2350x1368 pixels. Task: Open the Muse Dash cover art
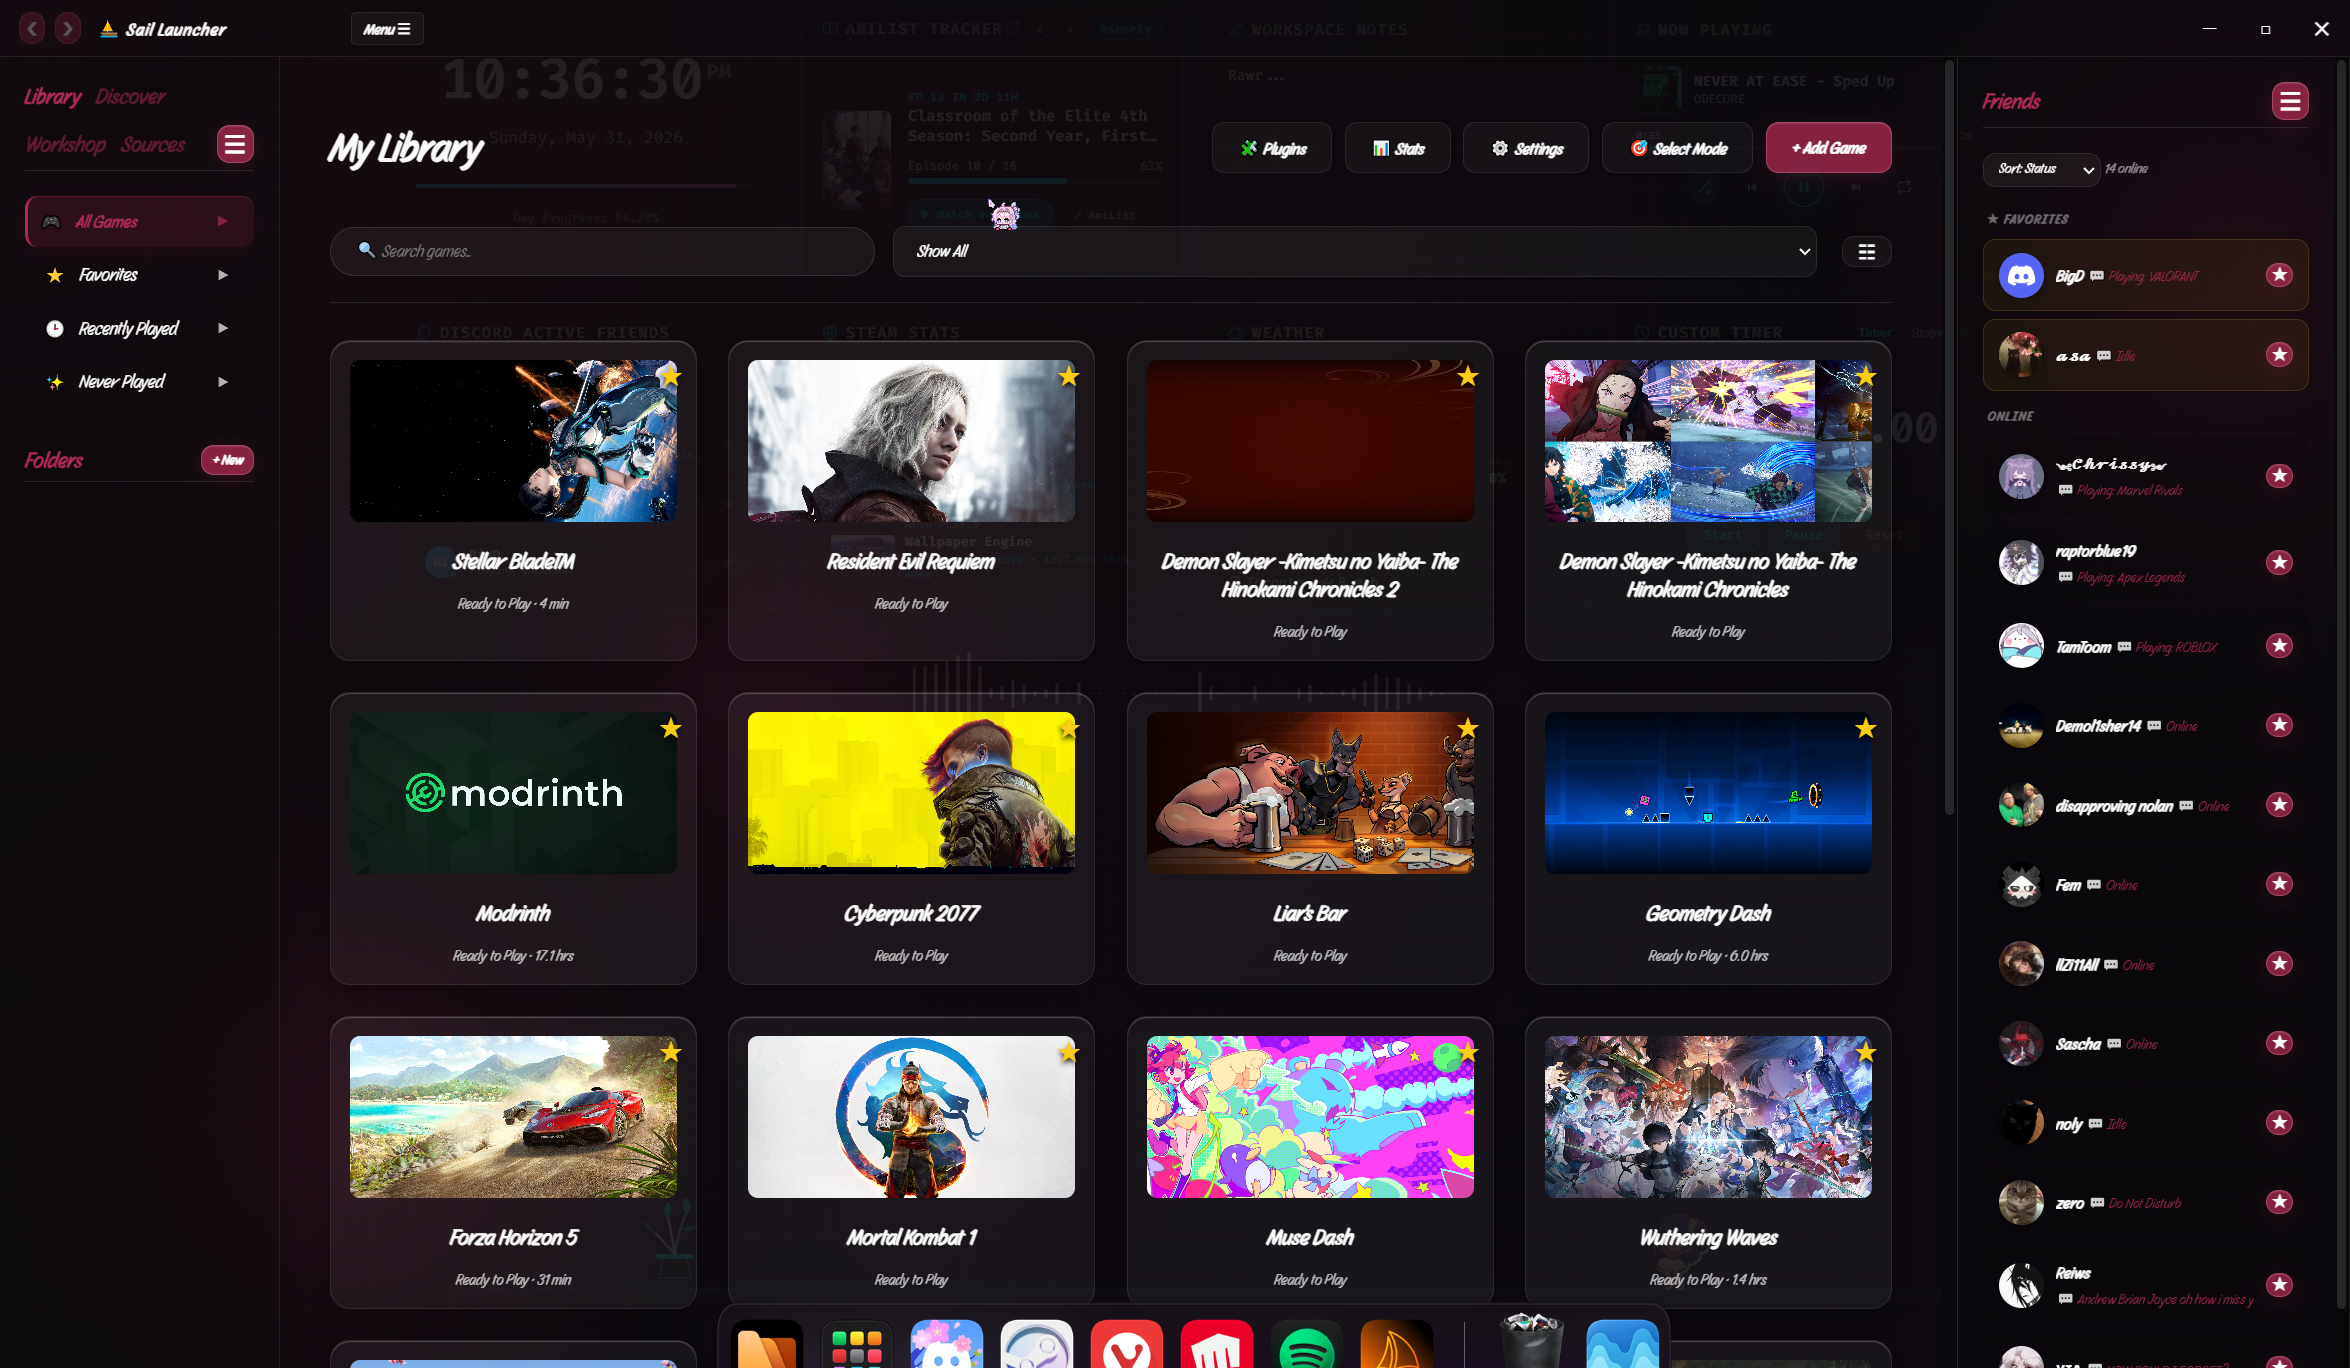click(x=1310, y=1117)
